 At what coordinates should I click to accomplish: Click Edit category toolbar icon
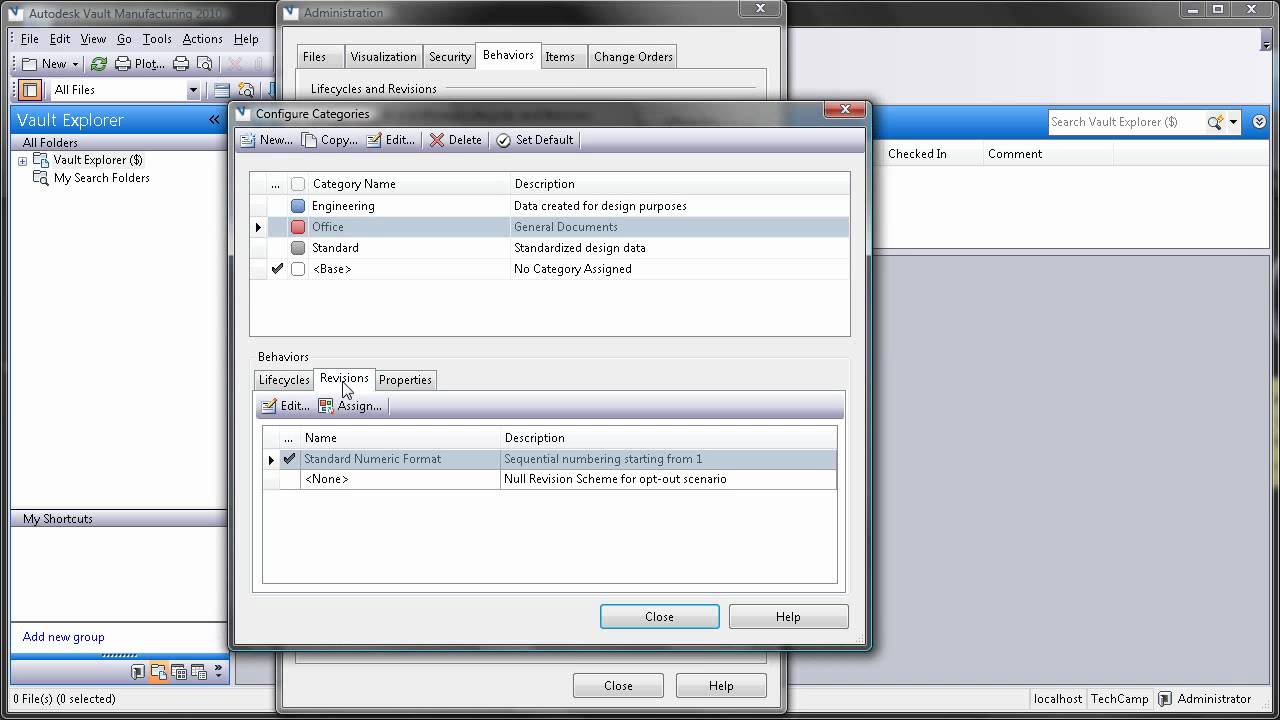(x=374, y=140)
